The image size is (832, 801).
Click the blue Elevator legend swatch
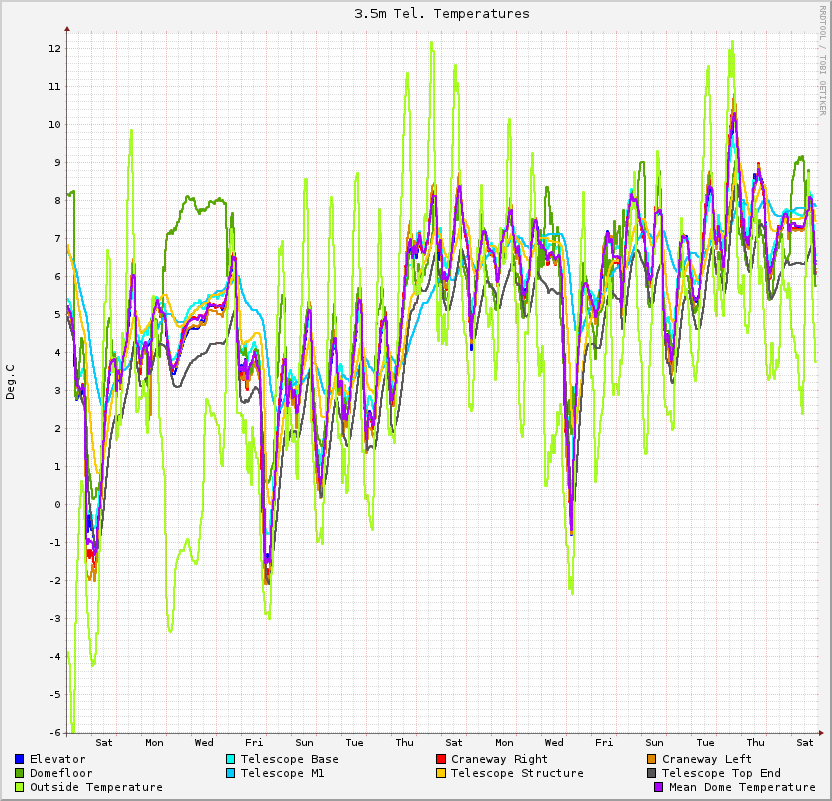point(20,759)
